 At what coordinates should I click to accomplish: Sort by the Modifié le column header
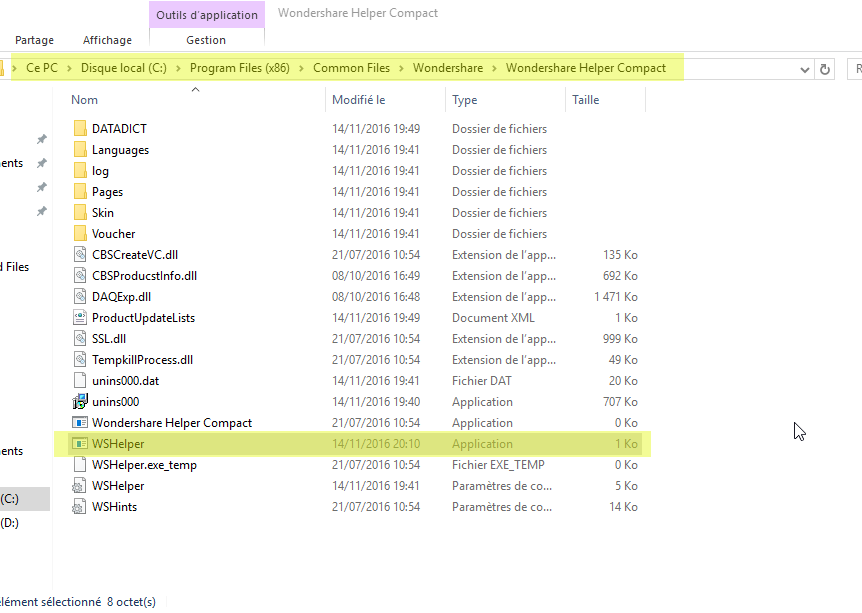[358, 100]
